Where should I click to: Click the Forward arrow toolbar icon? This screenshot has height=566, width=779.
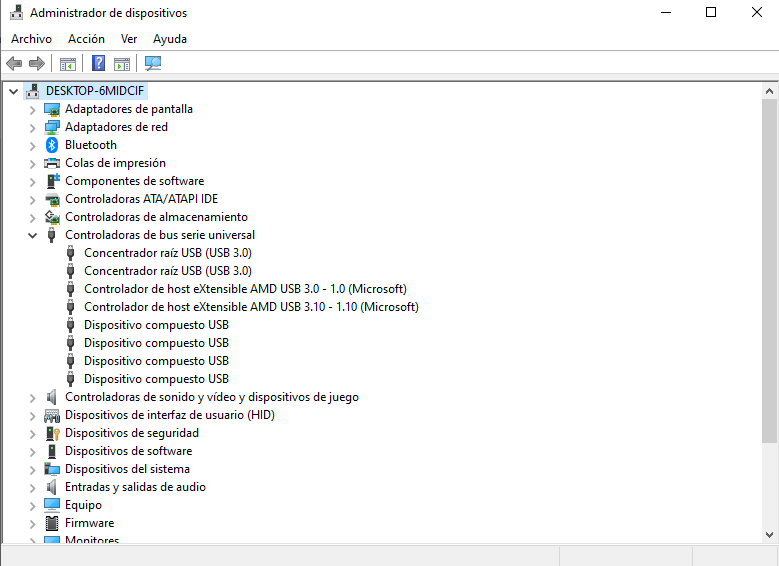pos(37,63)
